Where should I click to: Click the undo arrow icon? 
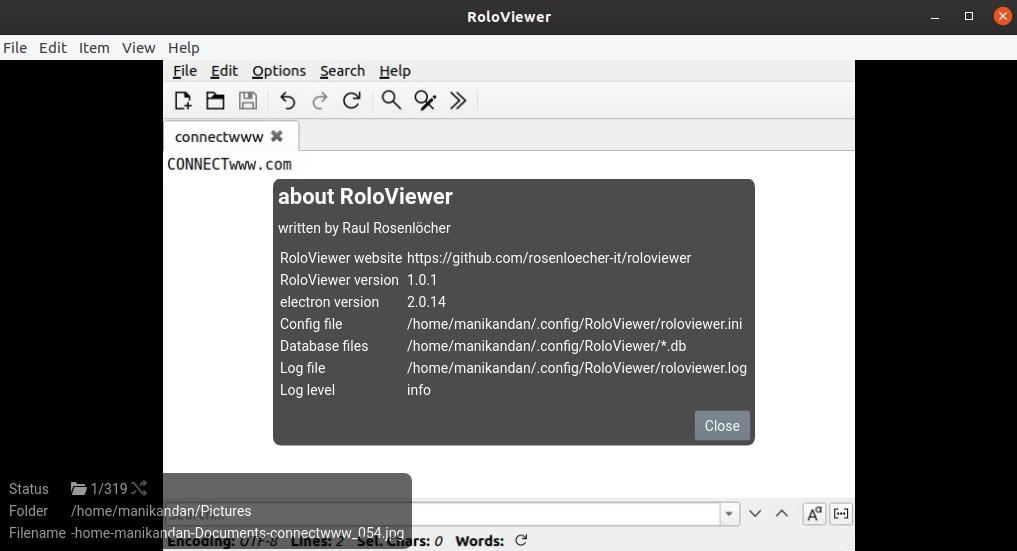click(x=287, y=100)
